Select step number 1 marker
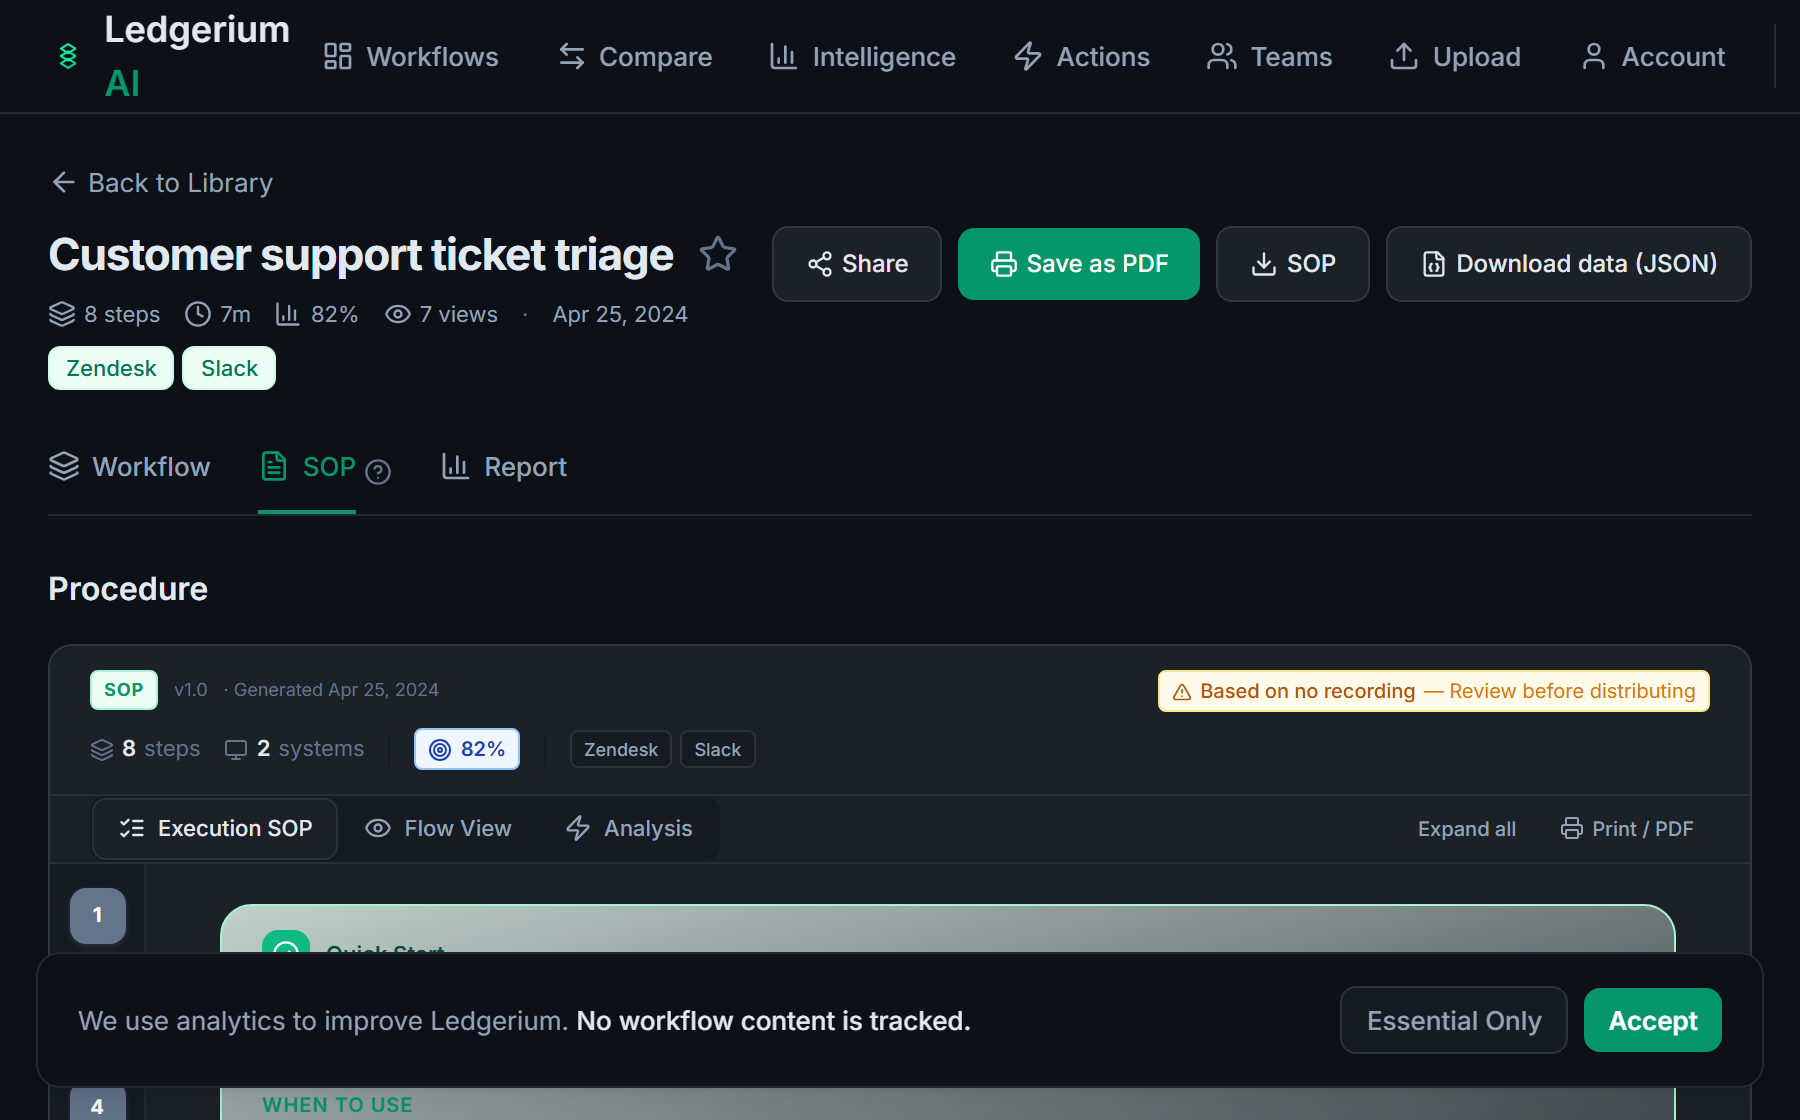Image resolution: width=1800 pixels, height=1120 pixels. pos(98,915)
